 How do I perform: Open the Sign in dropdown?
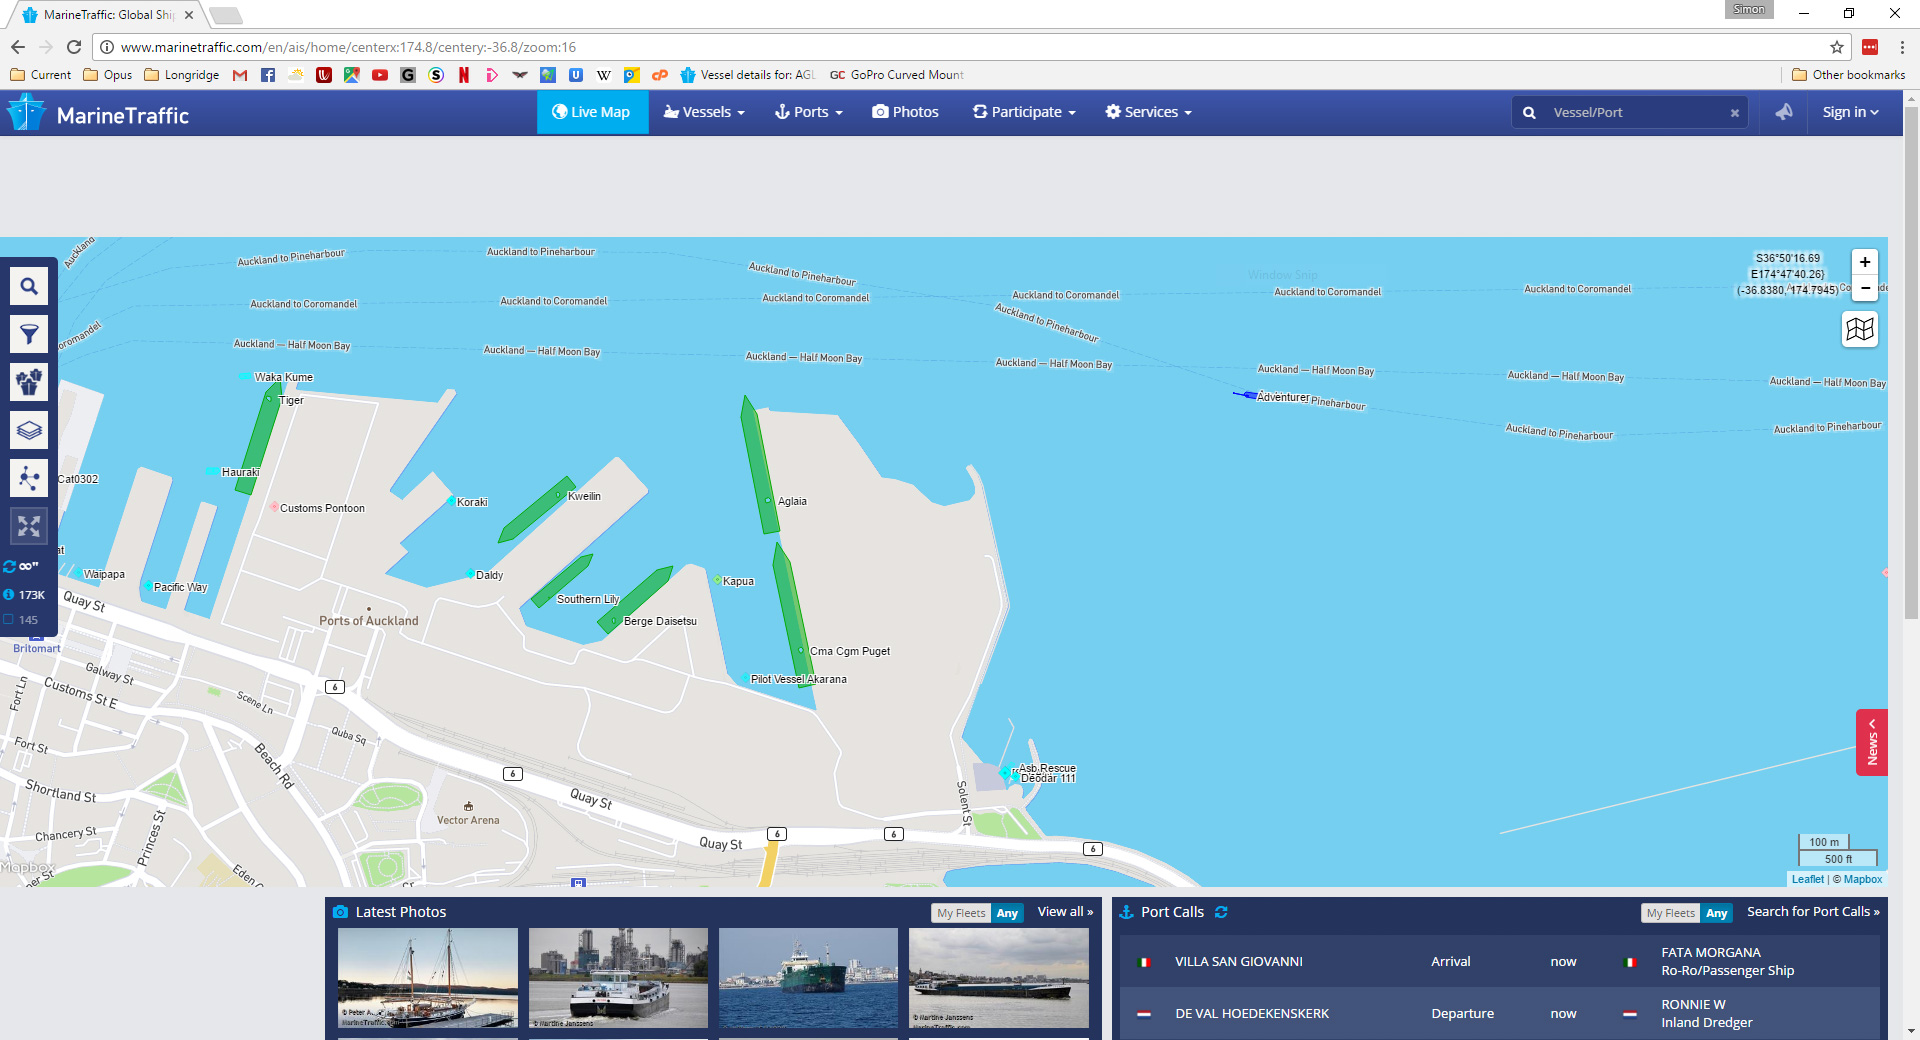1849,112
